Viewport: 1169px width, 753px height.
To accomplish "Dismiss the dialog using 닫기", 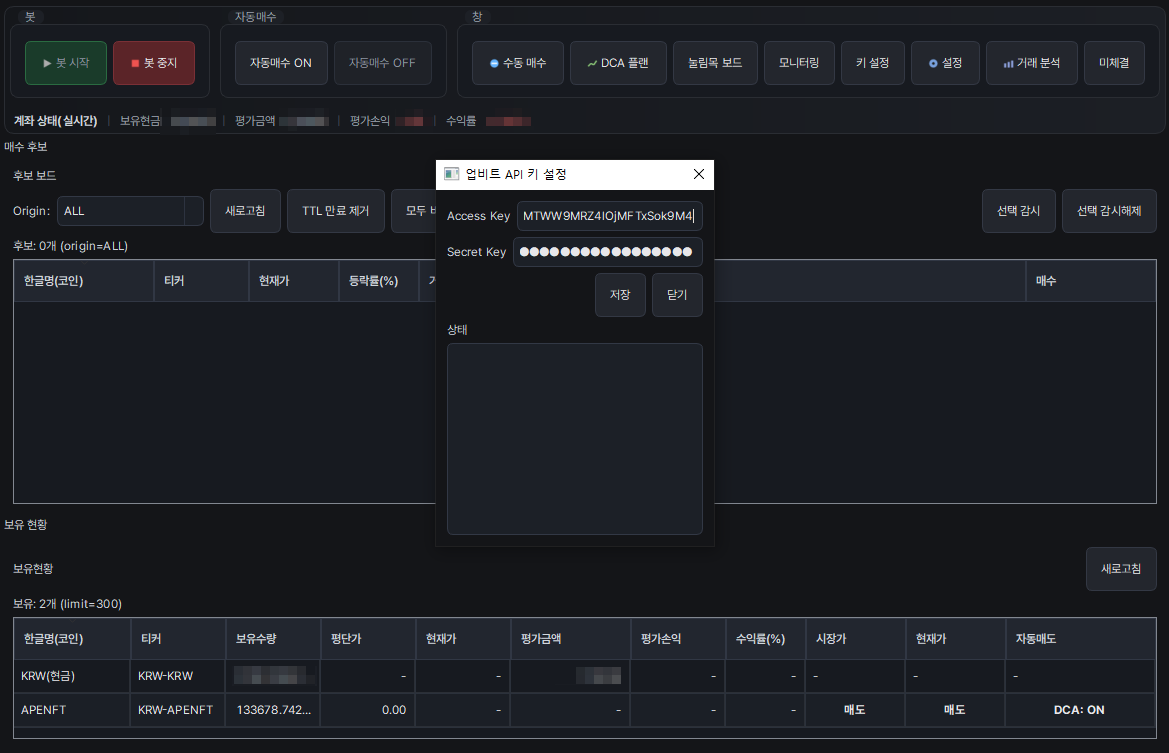I will (677, 295).
